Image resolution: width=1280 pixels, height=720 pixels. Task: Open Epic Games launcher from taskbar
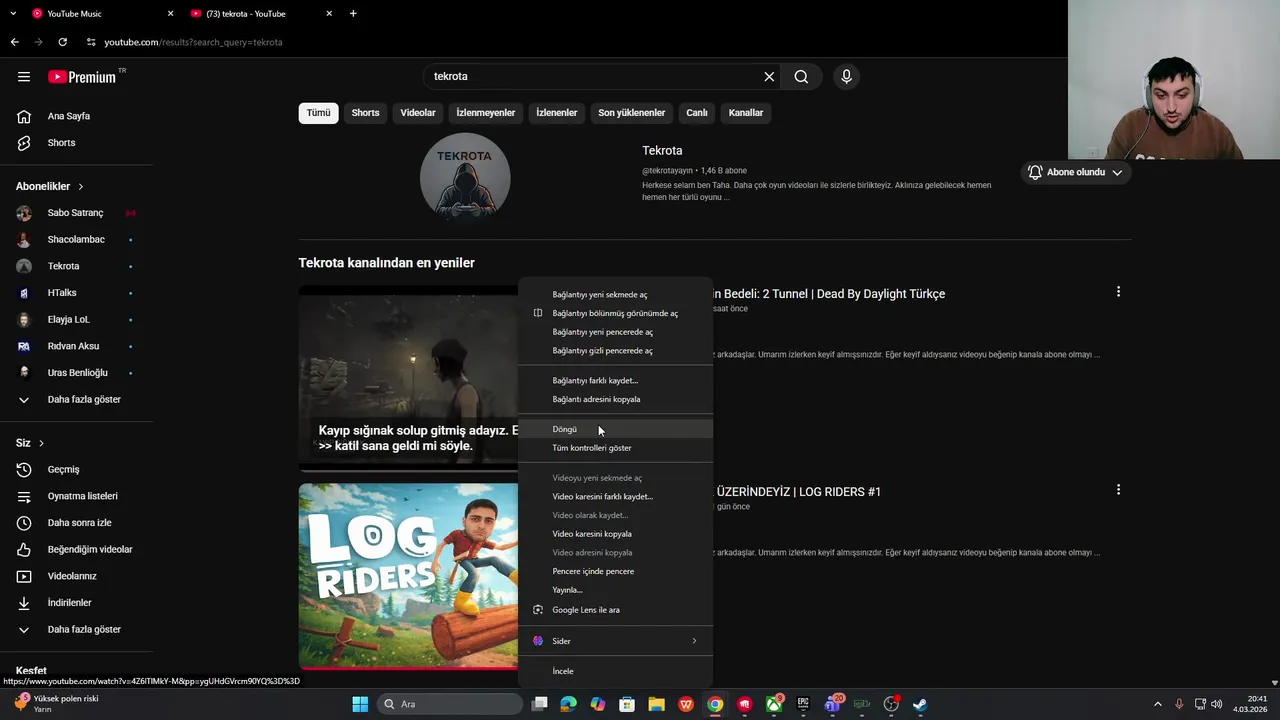[803, 704]
